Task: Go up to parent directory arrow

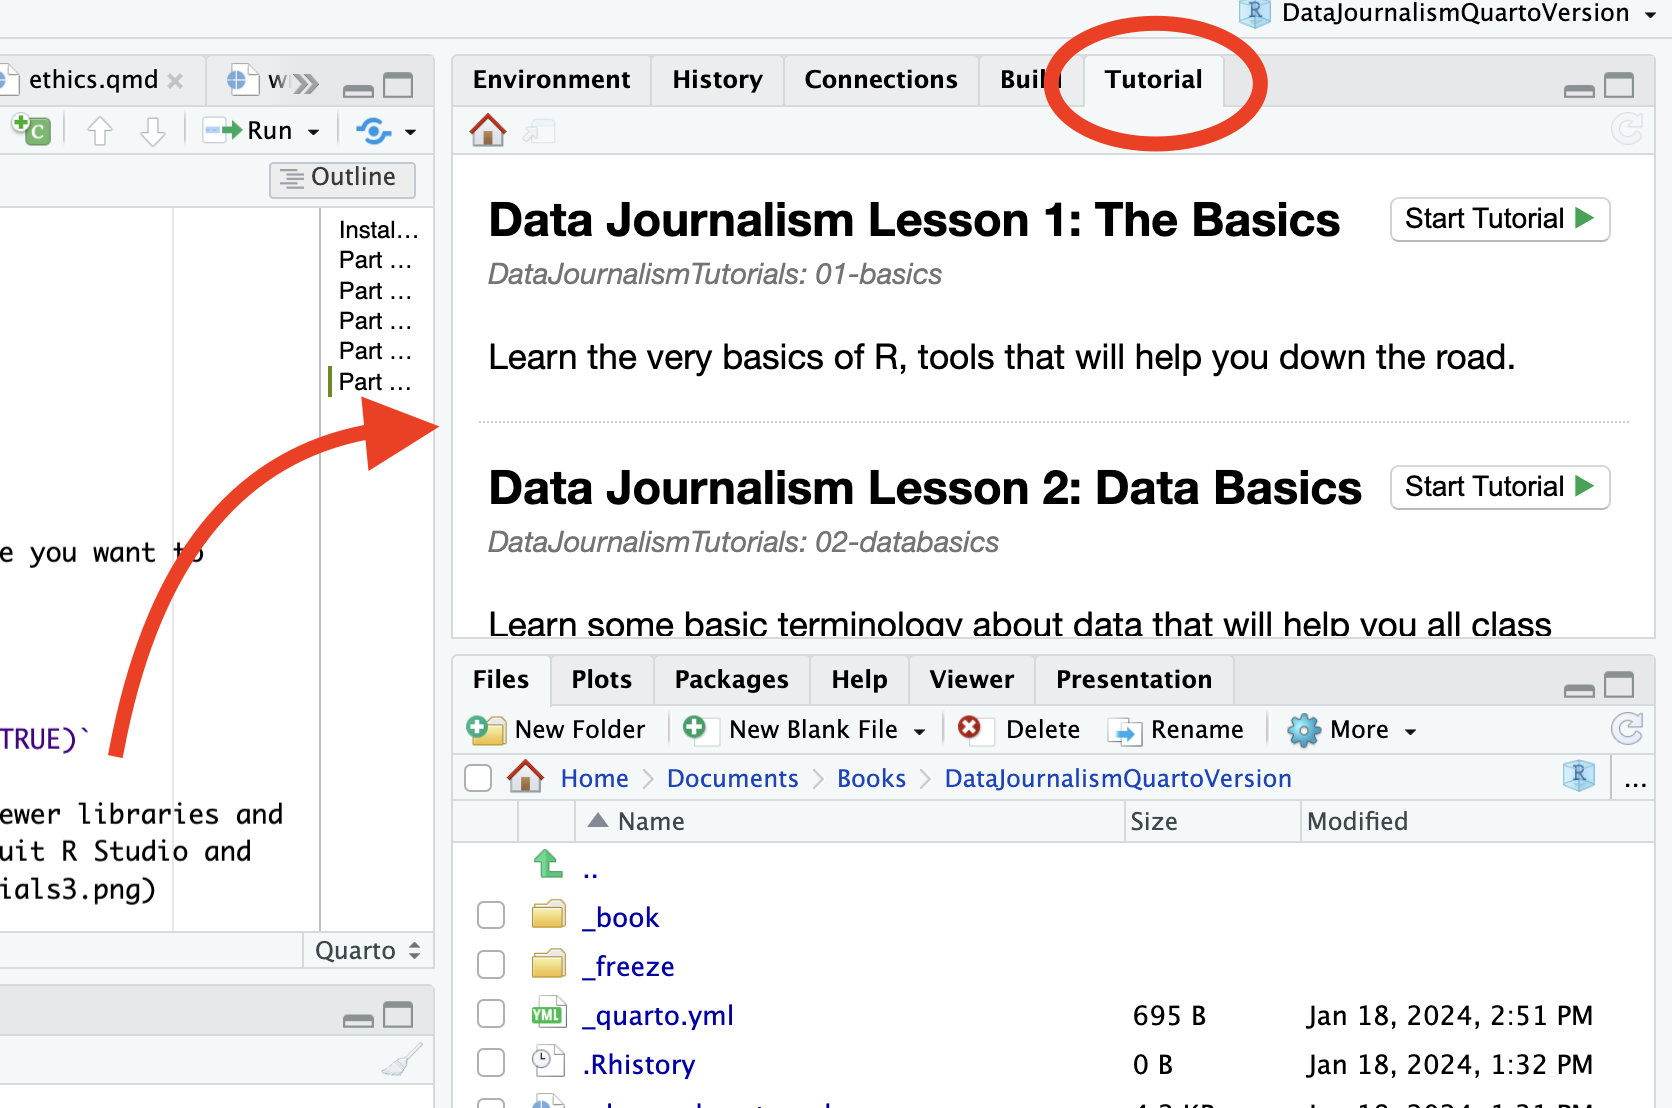Action: click(x=548, y=864)
